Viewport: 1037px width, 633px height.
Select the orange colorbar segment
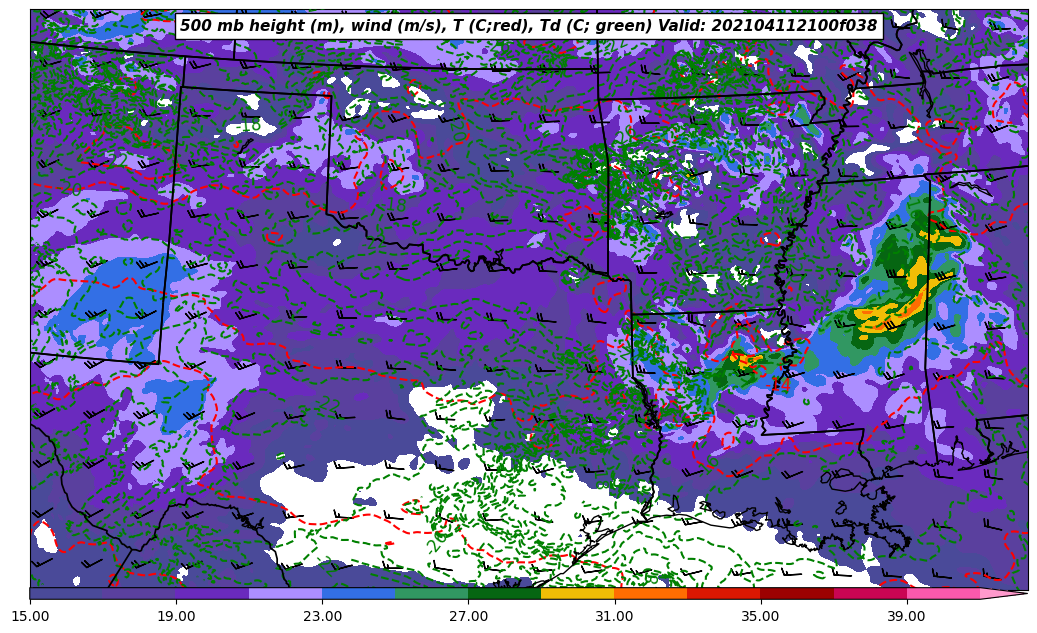[x=650, y=593]
